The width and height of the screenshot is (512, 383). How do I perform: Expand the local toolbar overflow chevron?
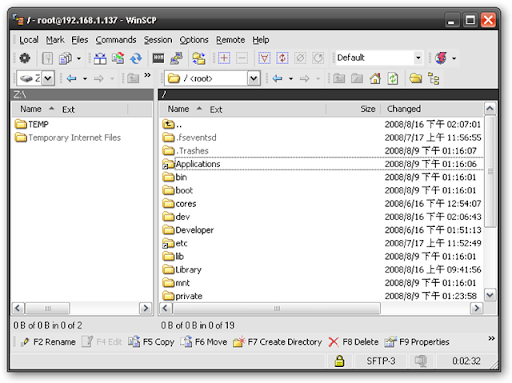click(x=147, y=75)
